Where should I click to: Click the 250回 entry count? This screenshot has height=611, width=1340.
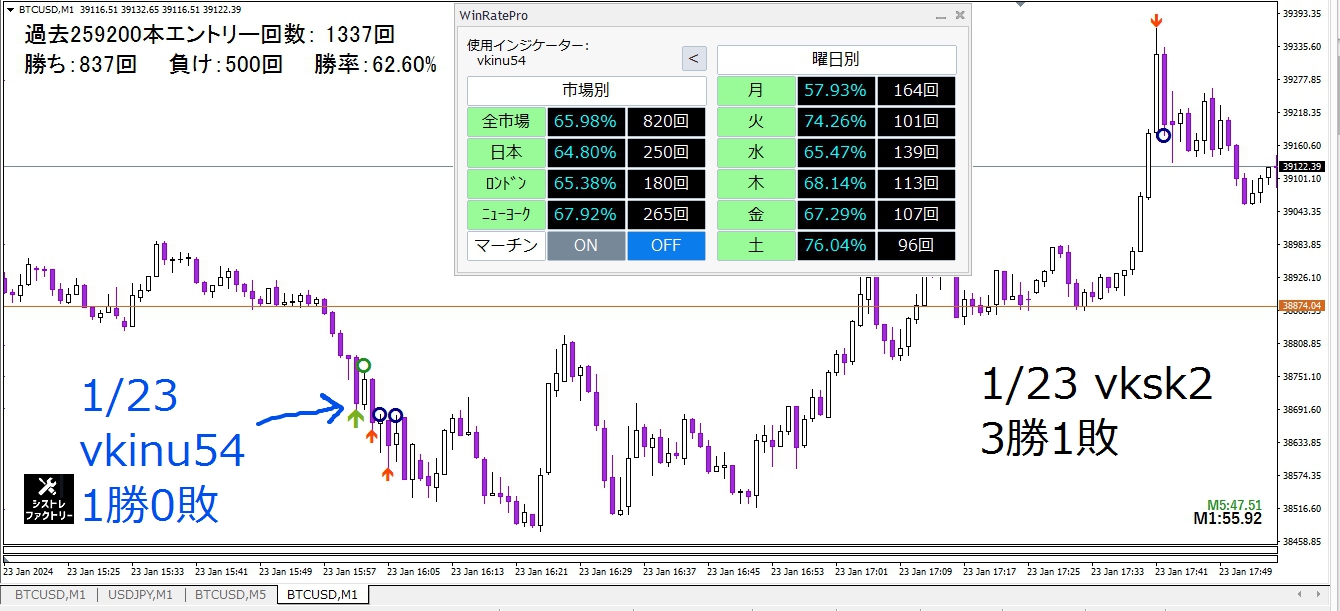pos(666,153)
